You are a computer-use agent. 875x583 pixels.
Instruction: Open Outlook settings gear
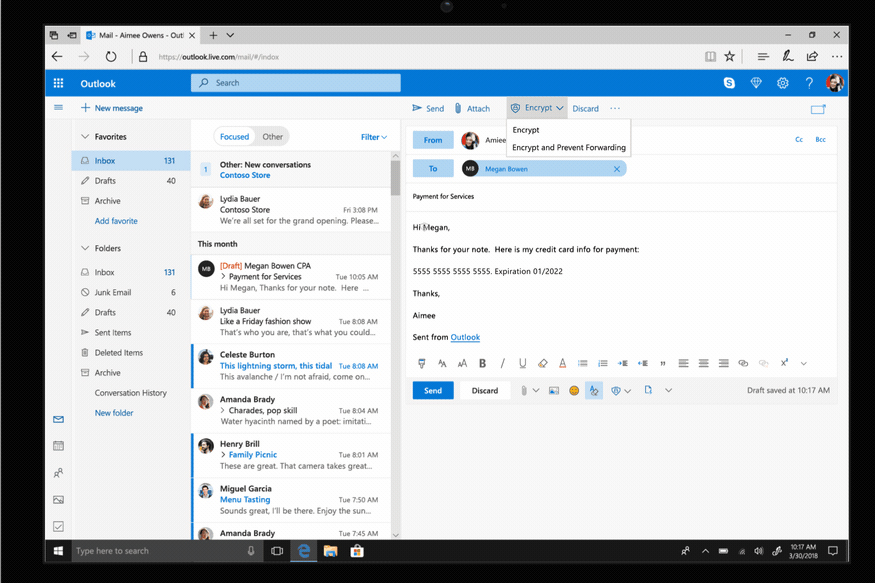coord(782,83)
